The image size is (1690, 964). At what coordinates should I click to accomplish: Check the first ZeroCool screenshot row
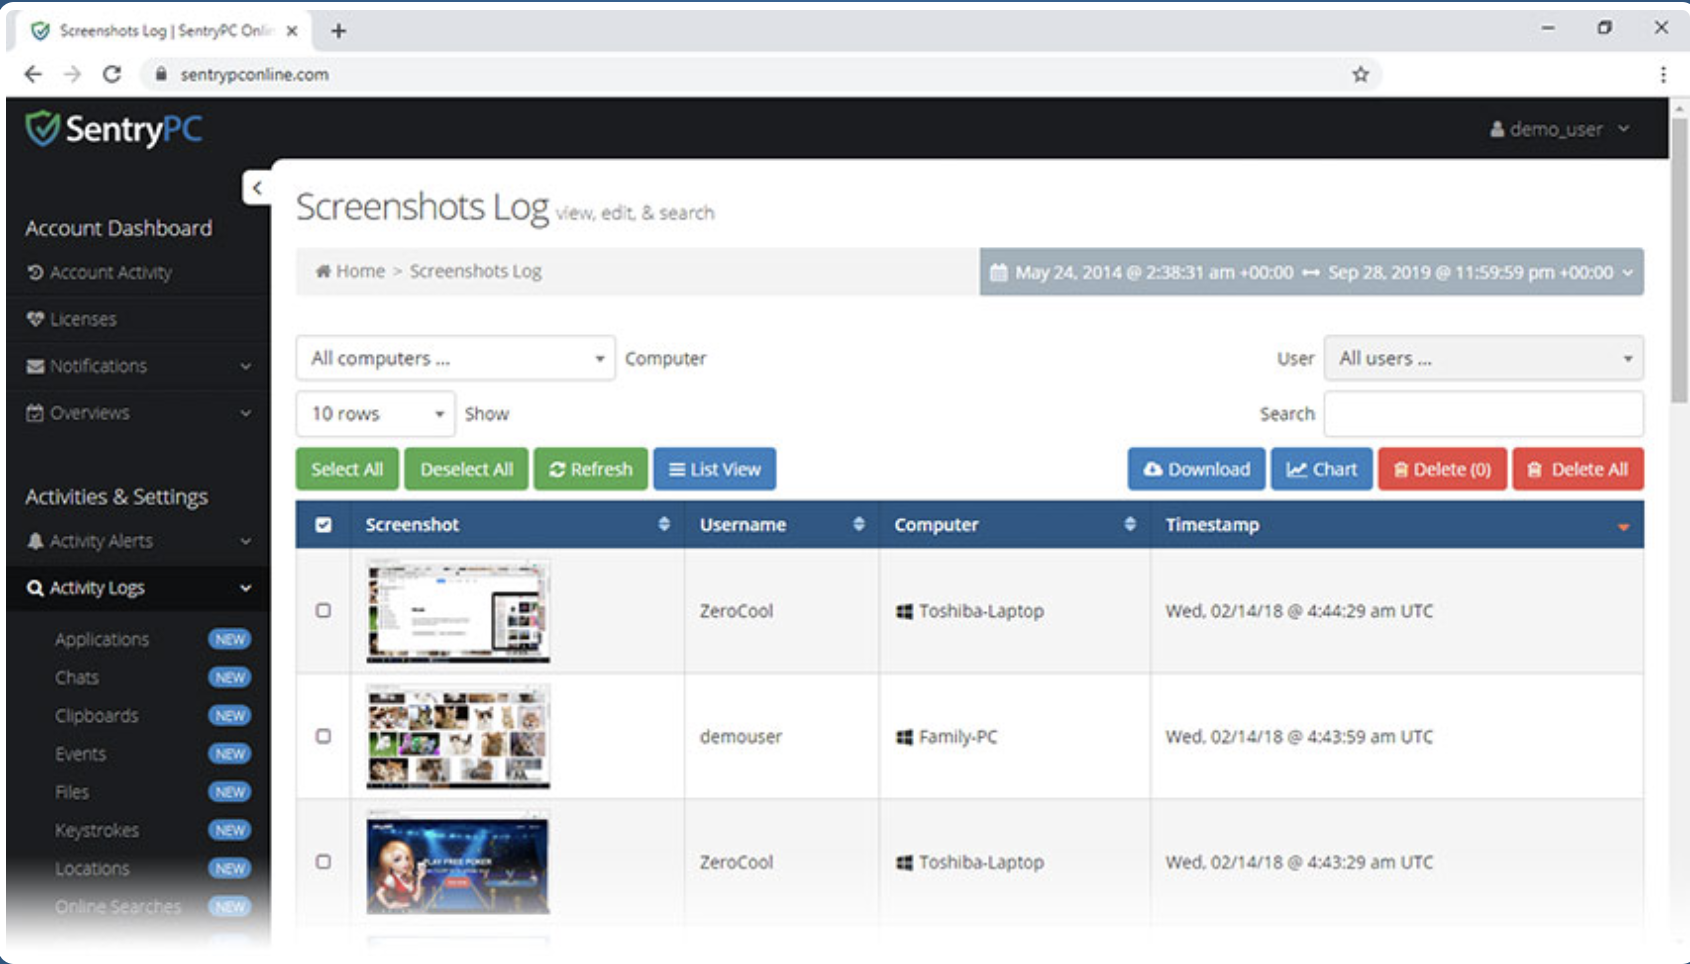click(322, 611)
